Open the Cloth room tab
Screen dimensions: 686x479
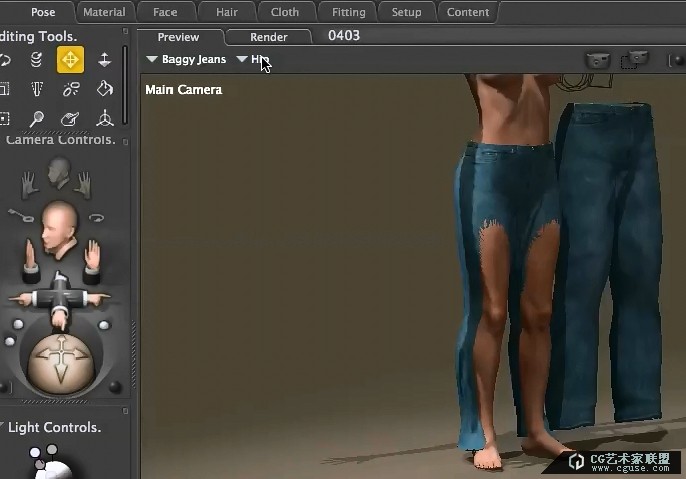[285, 12]
